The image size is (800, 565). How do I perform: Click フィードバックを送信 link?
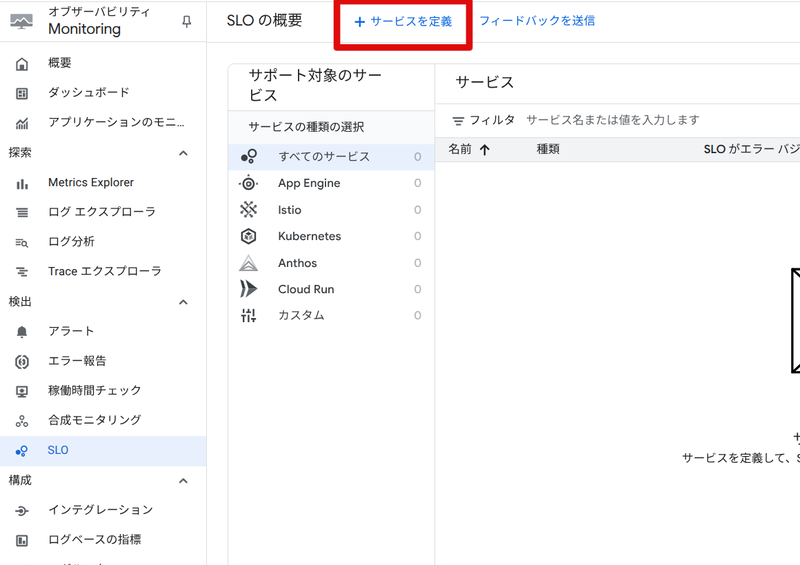point(537,21)
